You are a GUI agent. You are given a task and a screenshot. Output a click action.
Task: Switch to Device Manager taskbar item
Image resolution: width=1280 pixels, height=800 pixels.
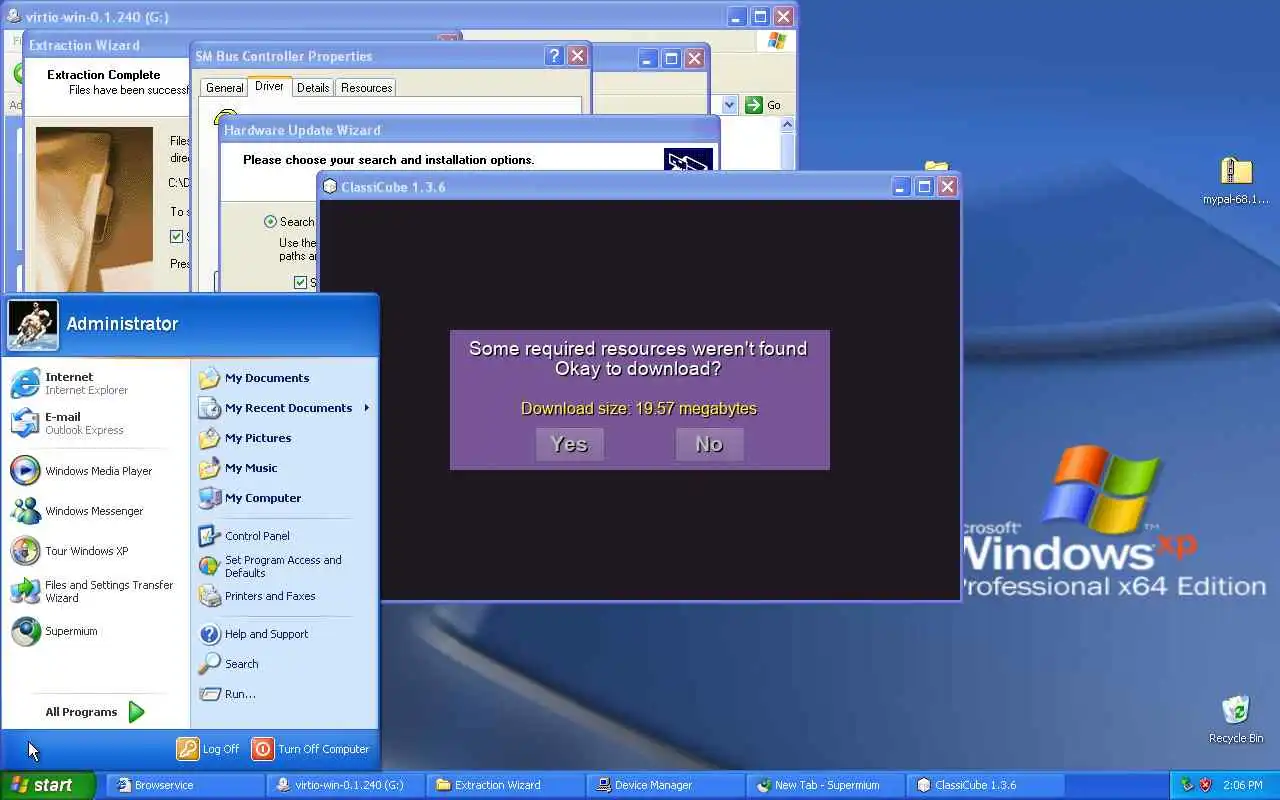pos(666,785)
